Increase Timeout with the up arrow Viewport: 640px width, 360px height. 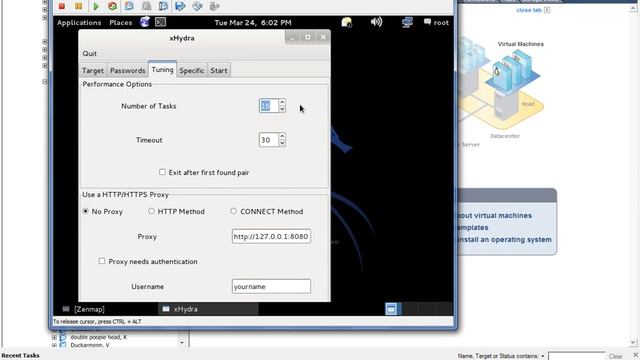click(x=282, y=136)
